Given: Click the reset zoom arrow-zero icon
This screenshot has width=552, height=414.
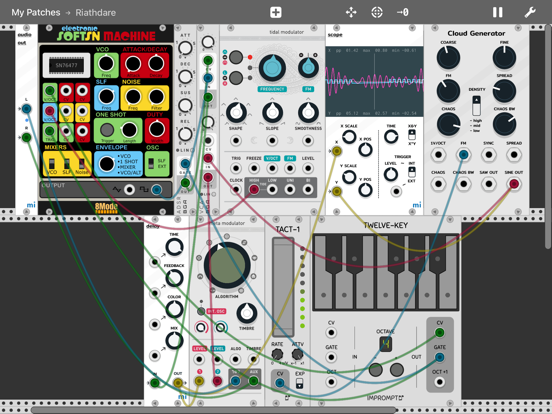Looking at the screenshot, I should (402, 13).
